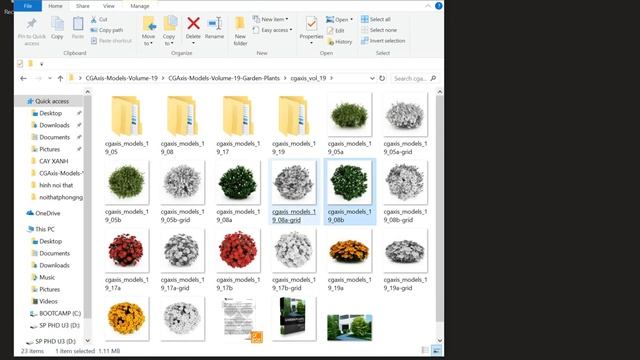
Task: Click quick access toolbar properties checkmark icon
Action: tap(20, 64)
